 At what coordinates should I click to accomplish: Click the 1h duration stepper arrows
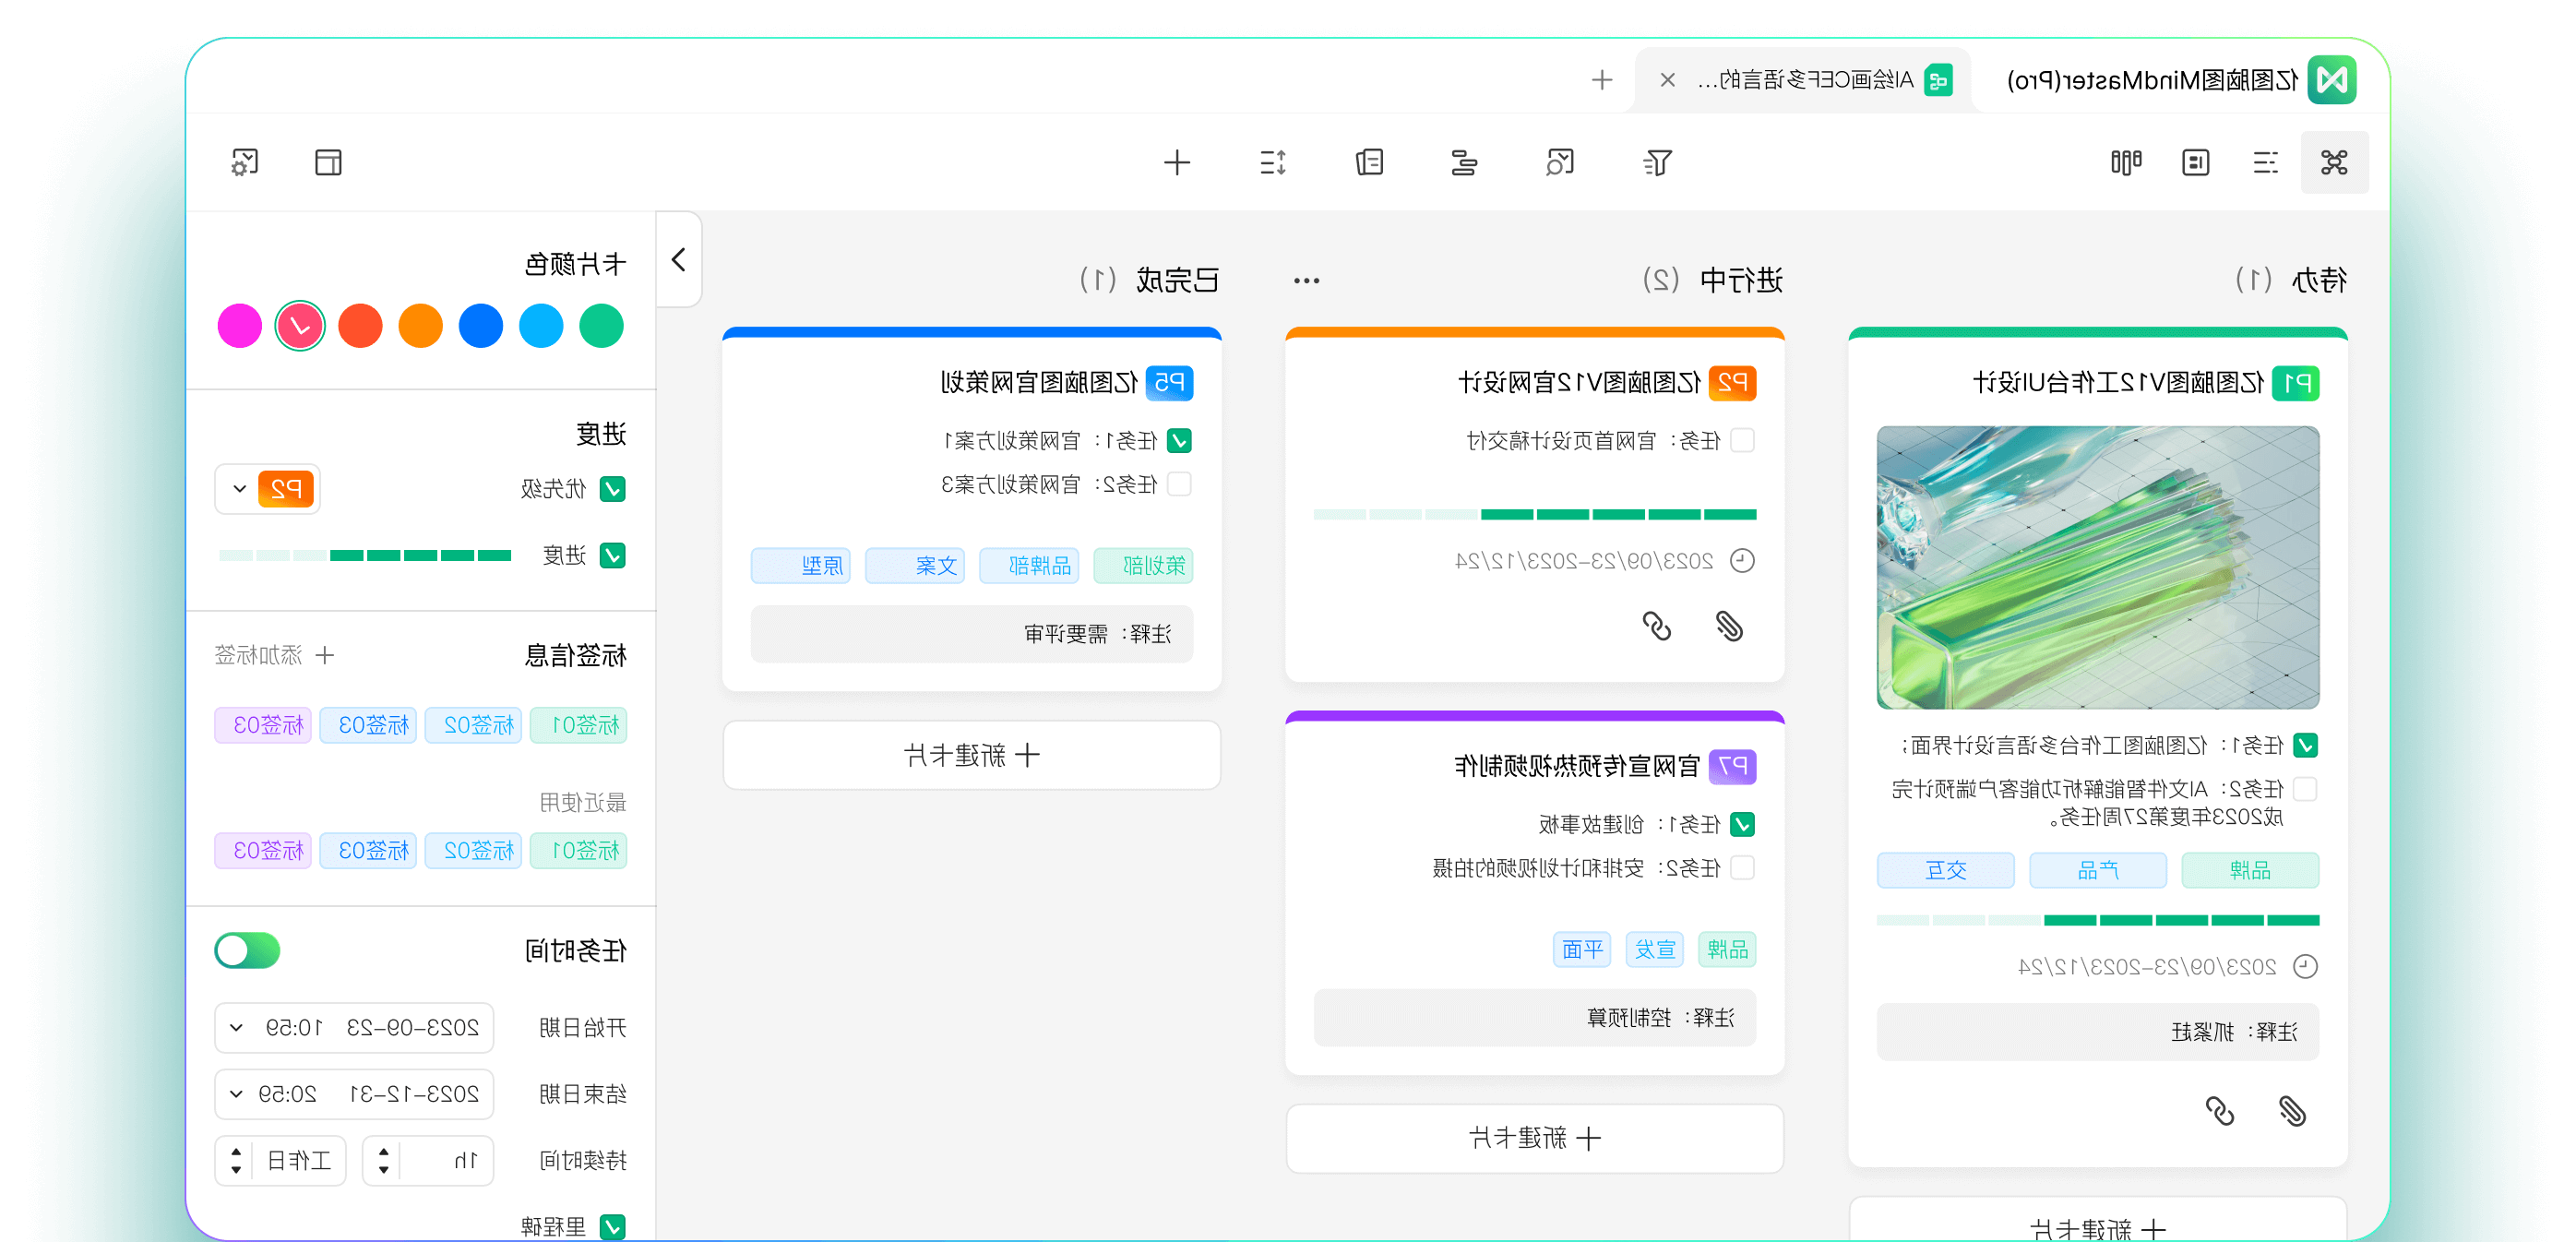point(383,1160)
